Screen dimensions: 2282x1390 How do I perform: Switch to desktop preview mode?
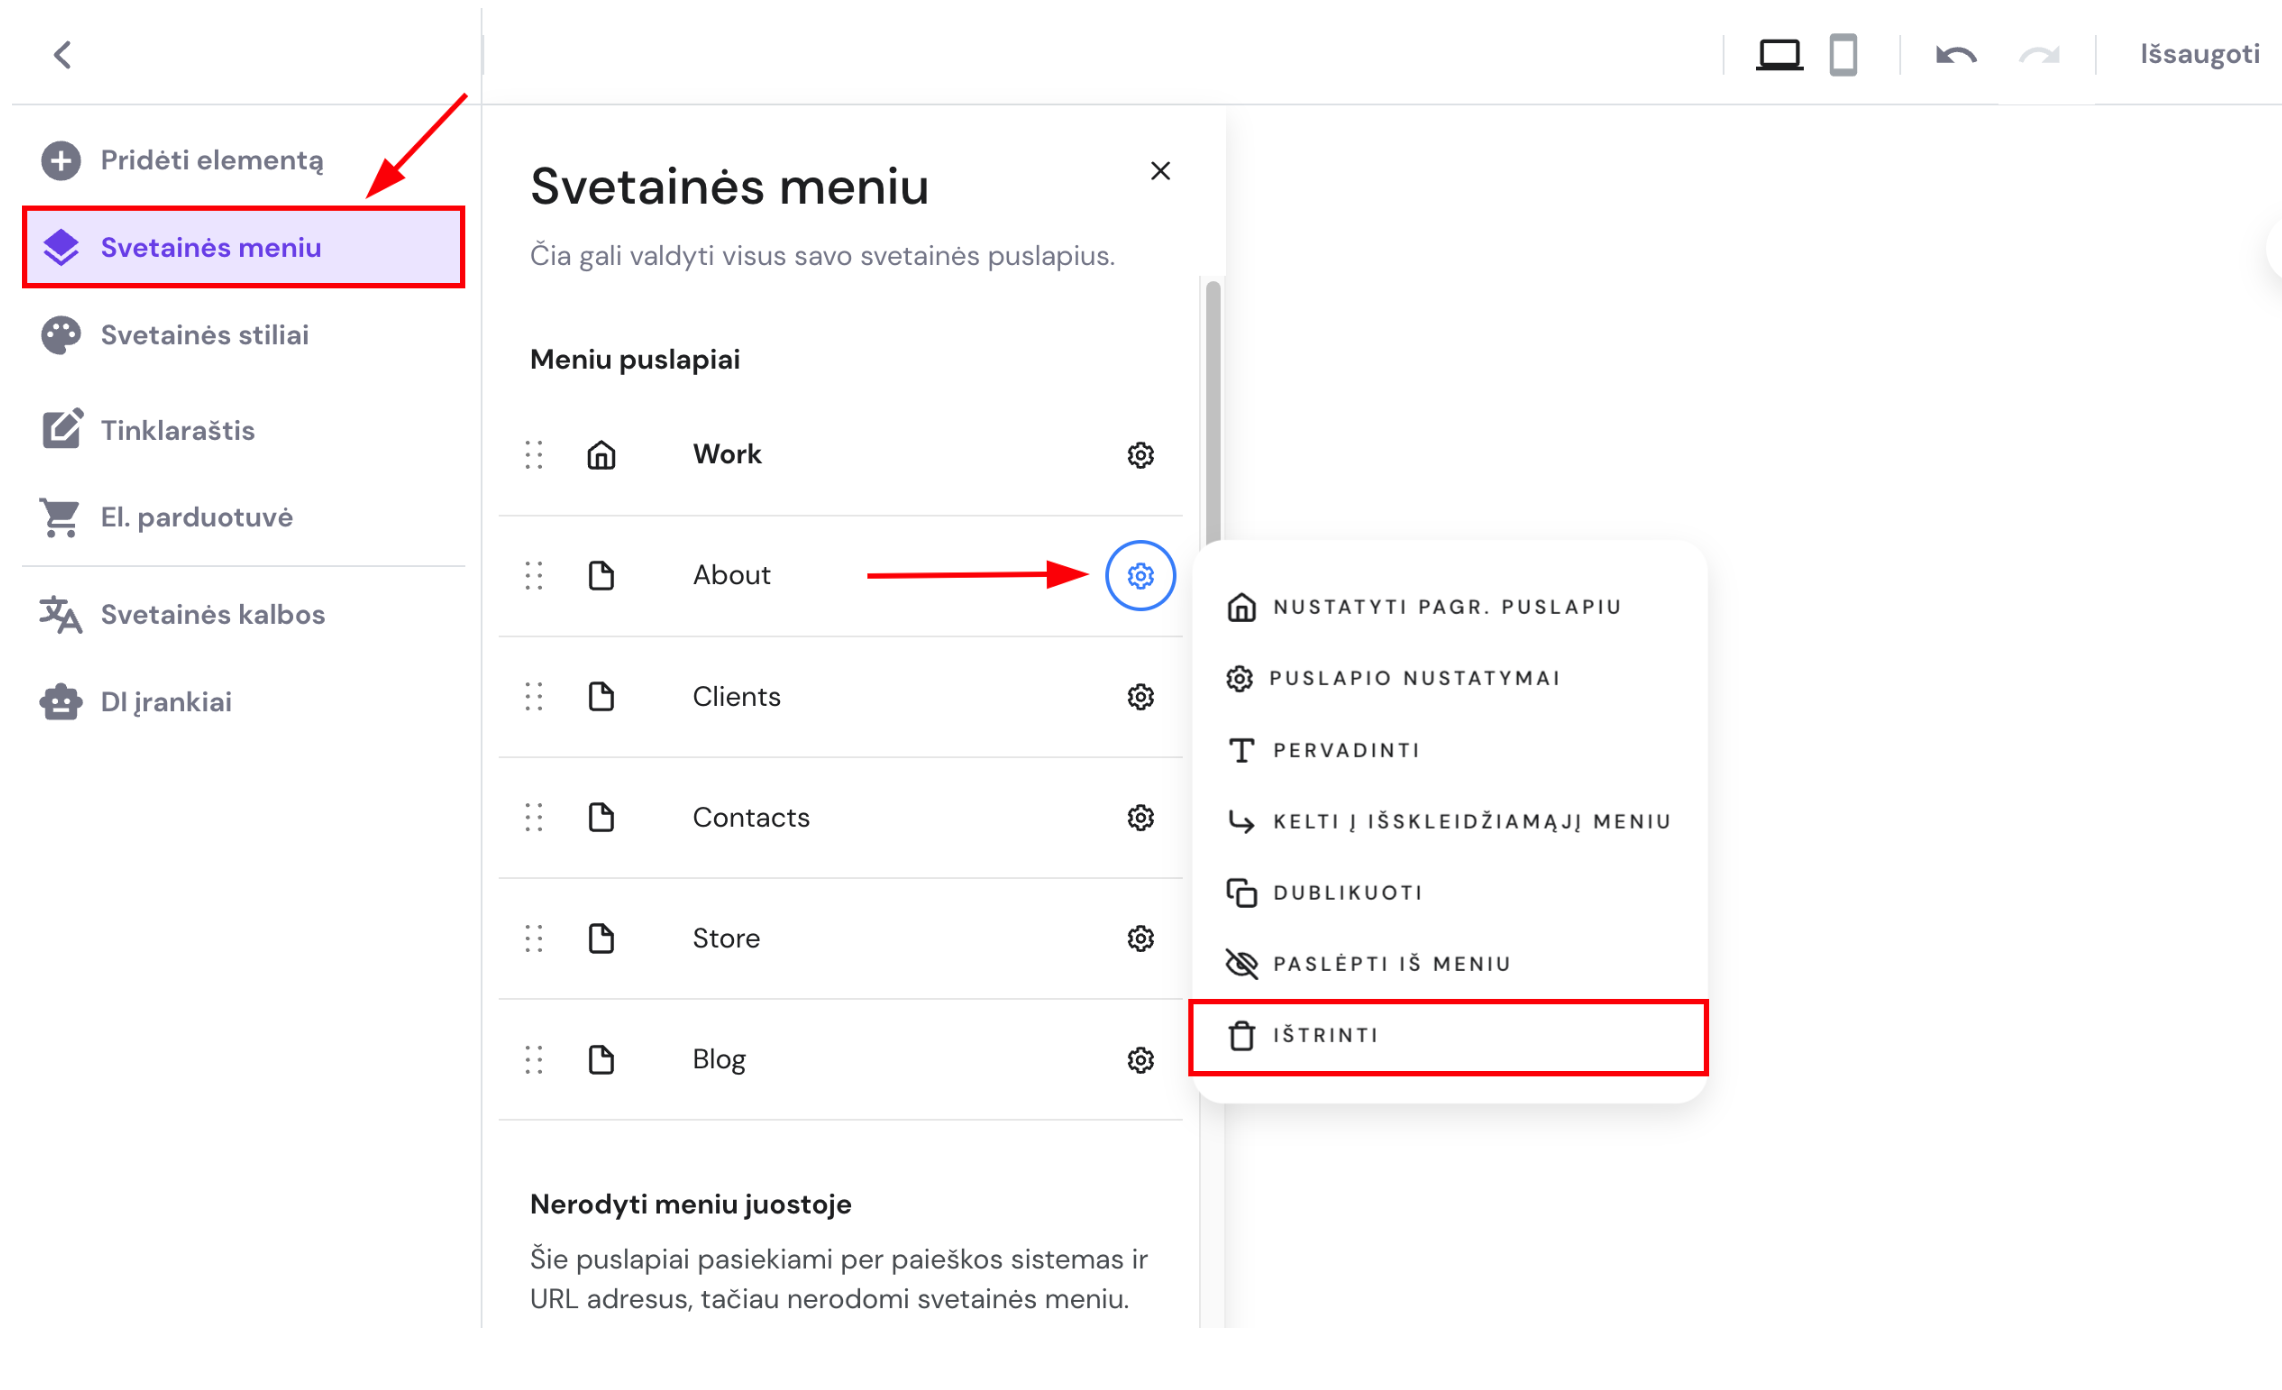tap(1779, 54)
